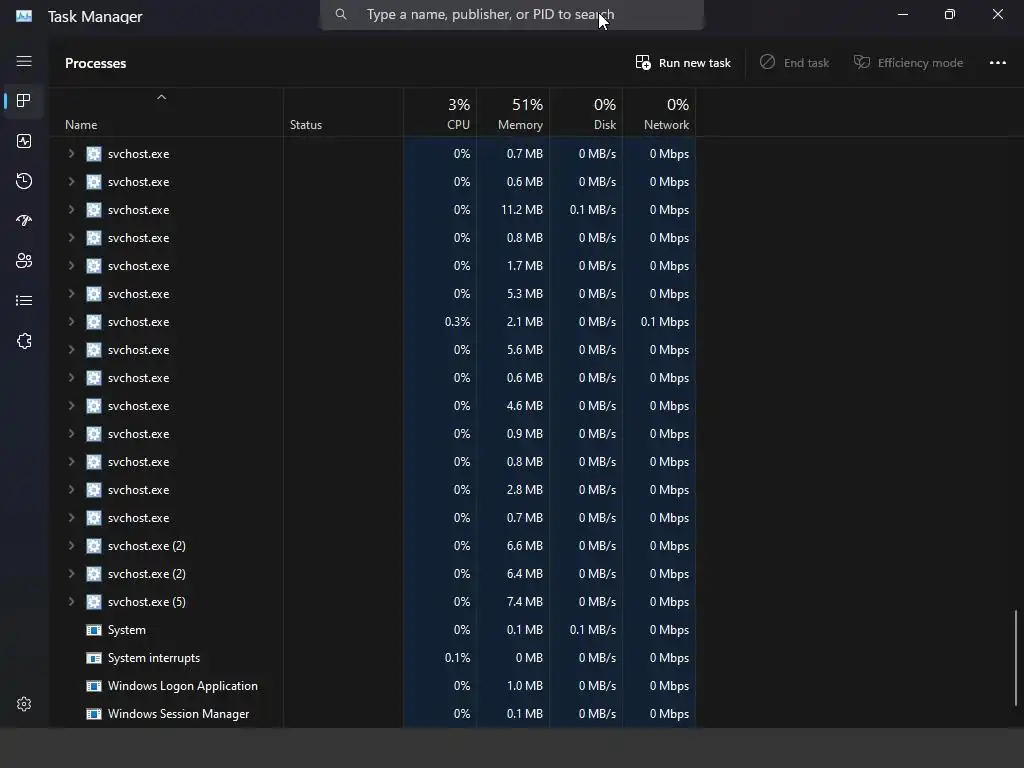Expand the svchost.exe using 5.3 MB memory
Viewport: 1024px width, 768px height.
[x=71, y=294]
